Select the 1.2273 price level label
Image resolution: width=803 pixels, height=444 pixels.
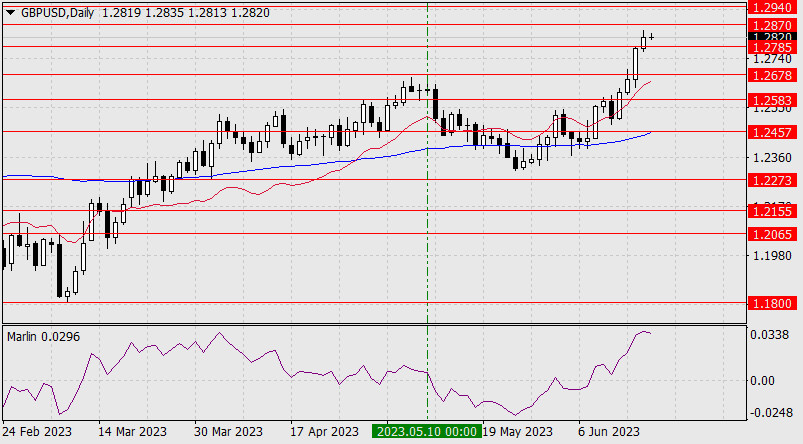(772, 181)
